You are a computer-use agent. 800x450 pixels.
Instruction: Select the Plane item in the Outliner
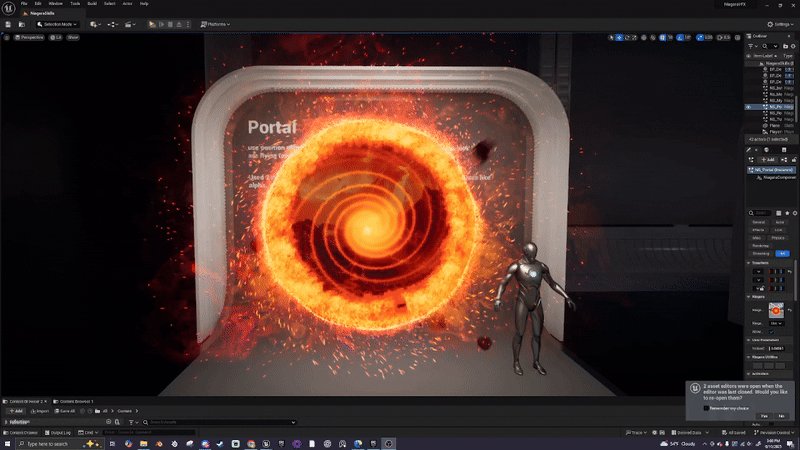click(774, 126)
